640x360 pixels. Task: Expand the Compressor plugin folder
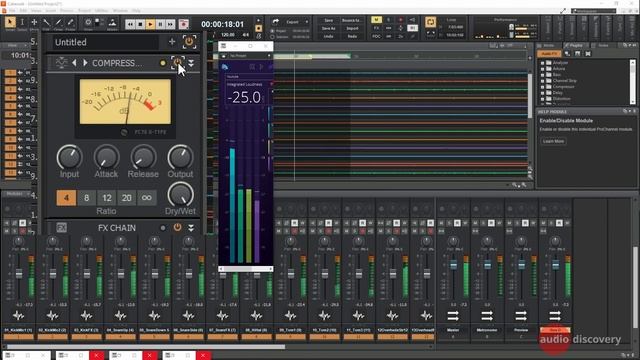[x=542, y=87]
